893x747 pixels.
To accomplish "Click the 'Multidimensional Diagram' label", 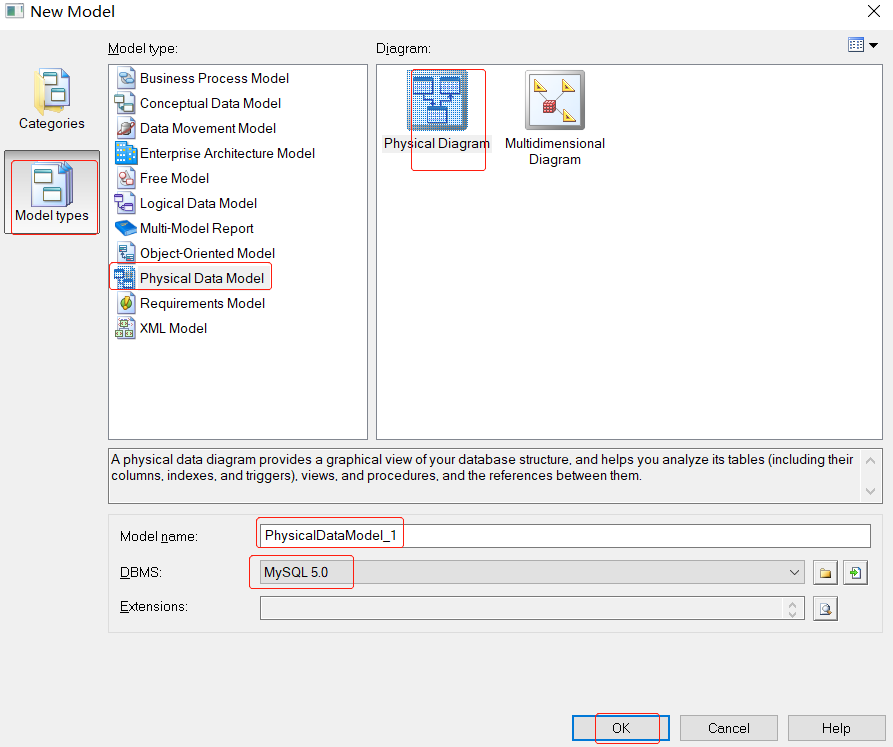I will 555,151.
